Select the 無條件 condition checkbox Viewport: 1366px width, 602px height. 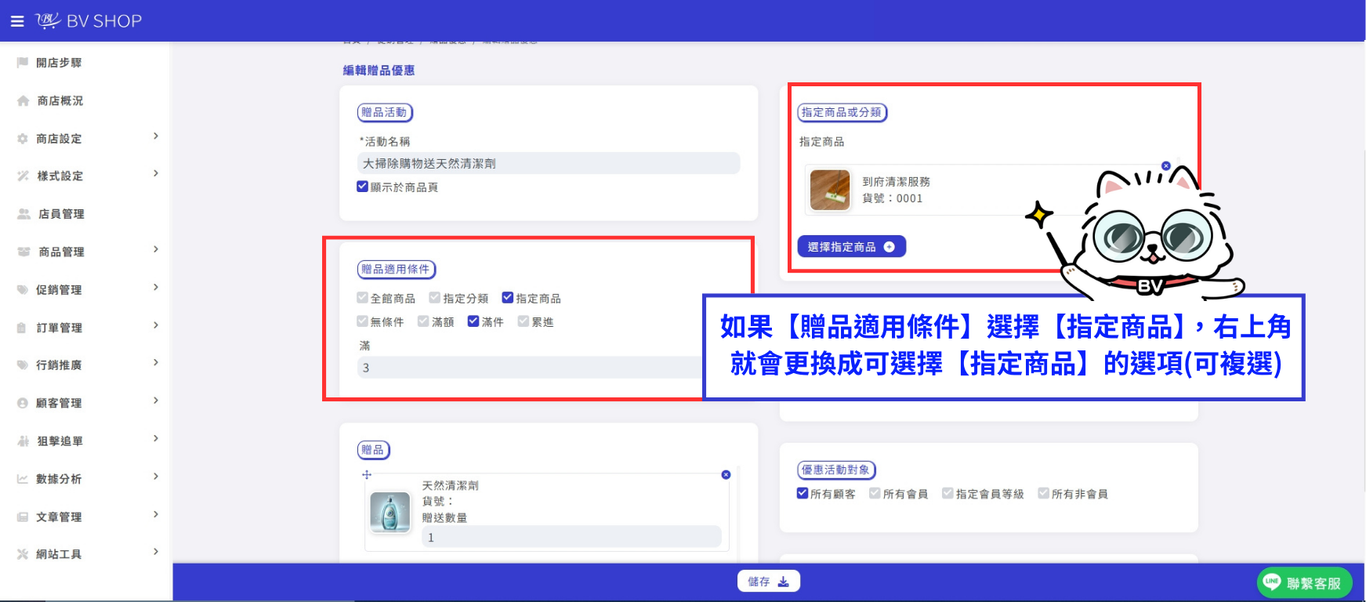pos(363,322)
